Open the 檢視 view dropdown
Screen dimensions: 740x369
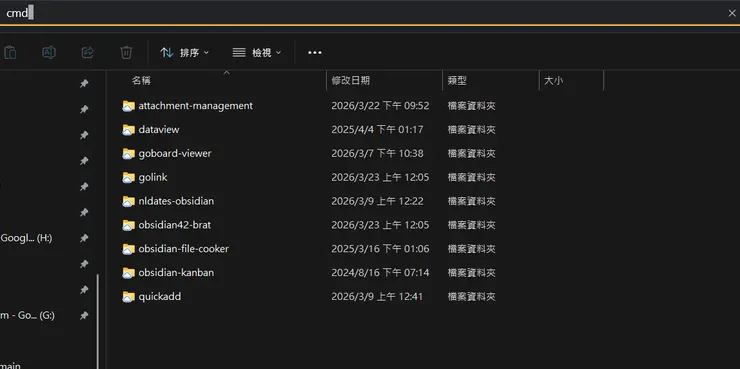click(x=257, y=53)
